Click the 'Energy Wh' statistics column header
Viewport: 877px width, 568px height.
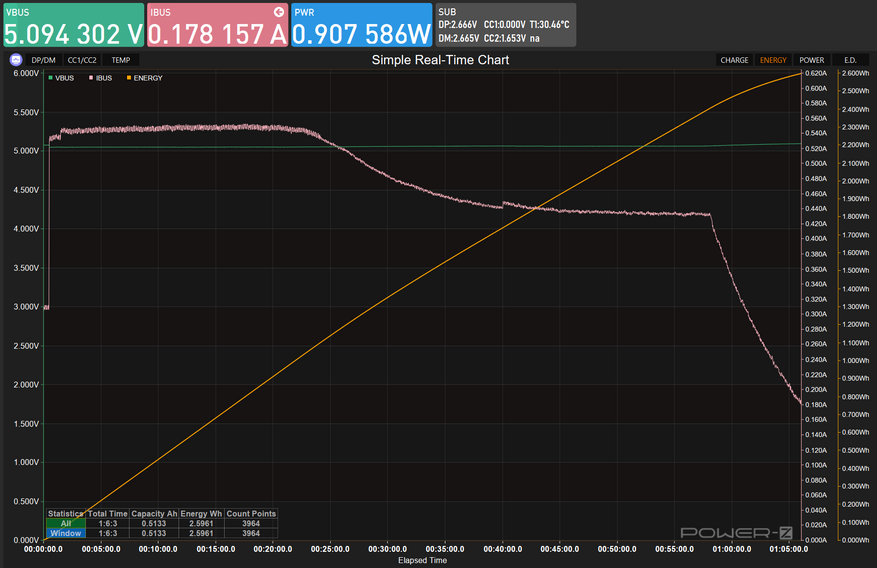tap(201, 513)
